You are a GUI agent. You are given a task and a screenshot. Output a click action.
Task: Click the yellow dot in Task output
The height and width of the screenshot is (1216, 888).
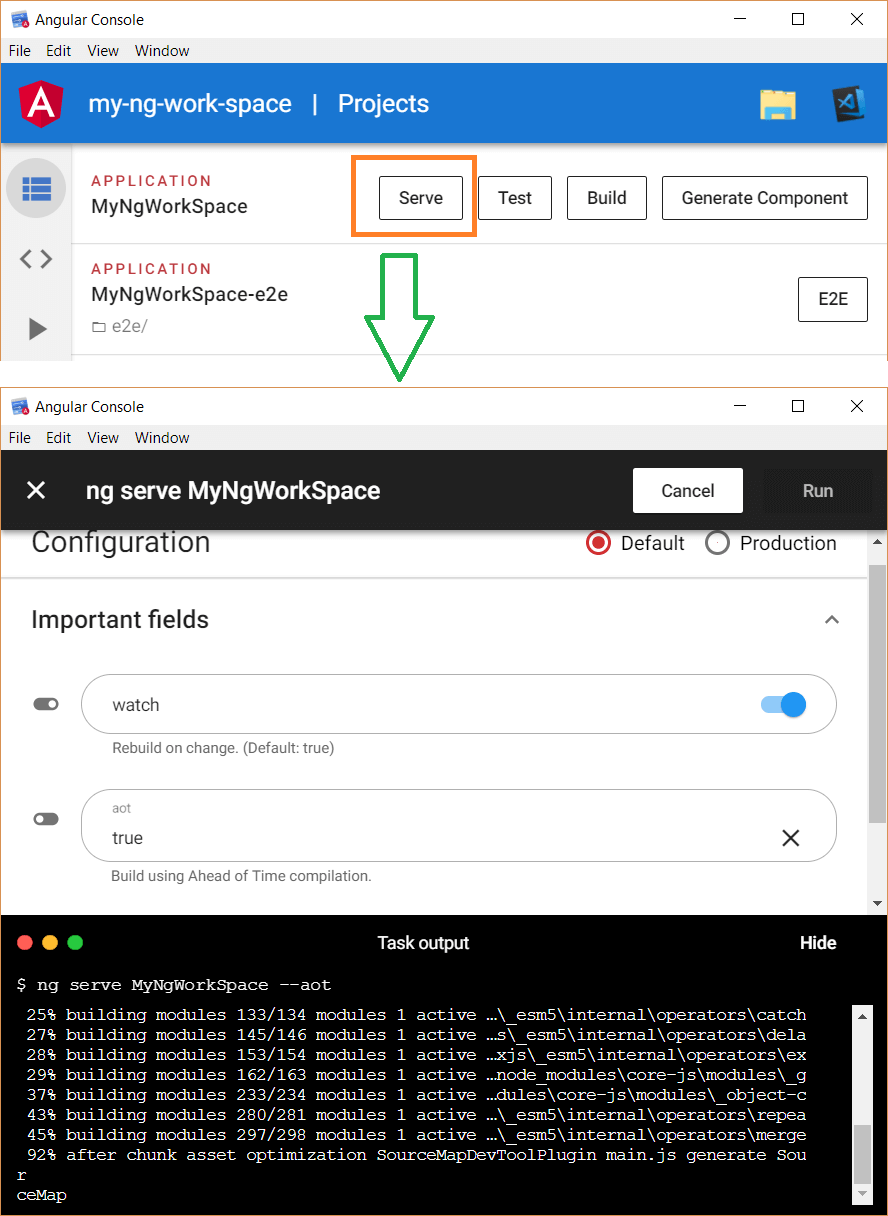point(50,942)
